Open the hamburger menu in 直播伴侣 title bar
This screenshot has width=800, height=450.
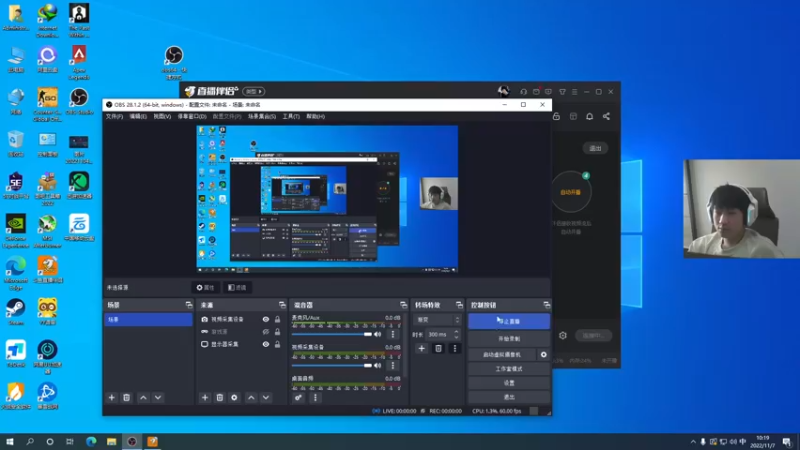point(574,92)
